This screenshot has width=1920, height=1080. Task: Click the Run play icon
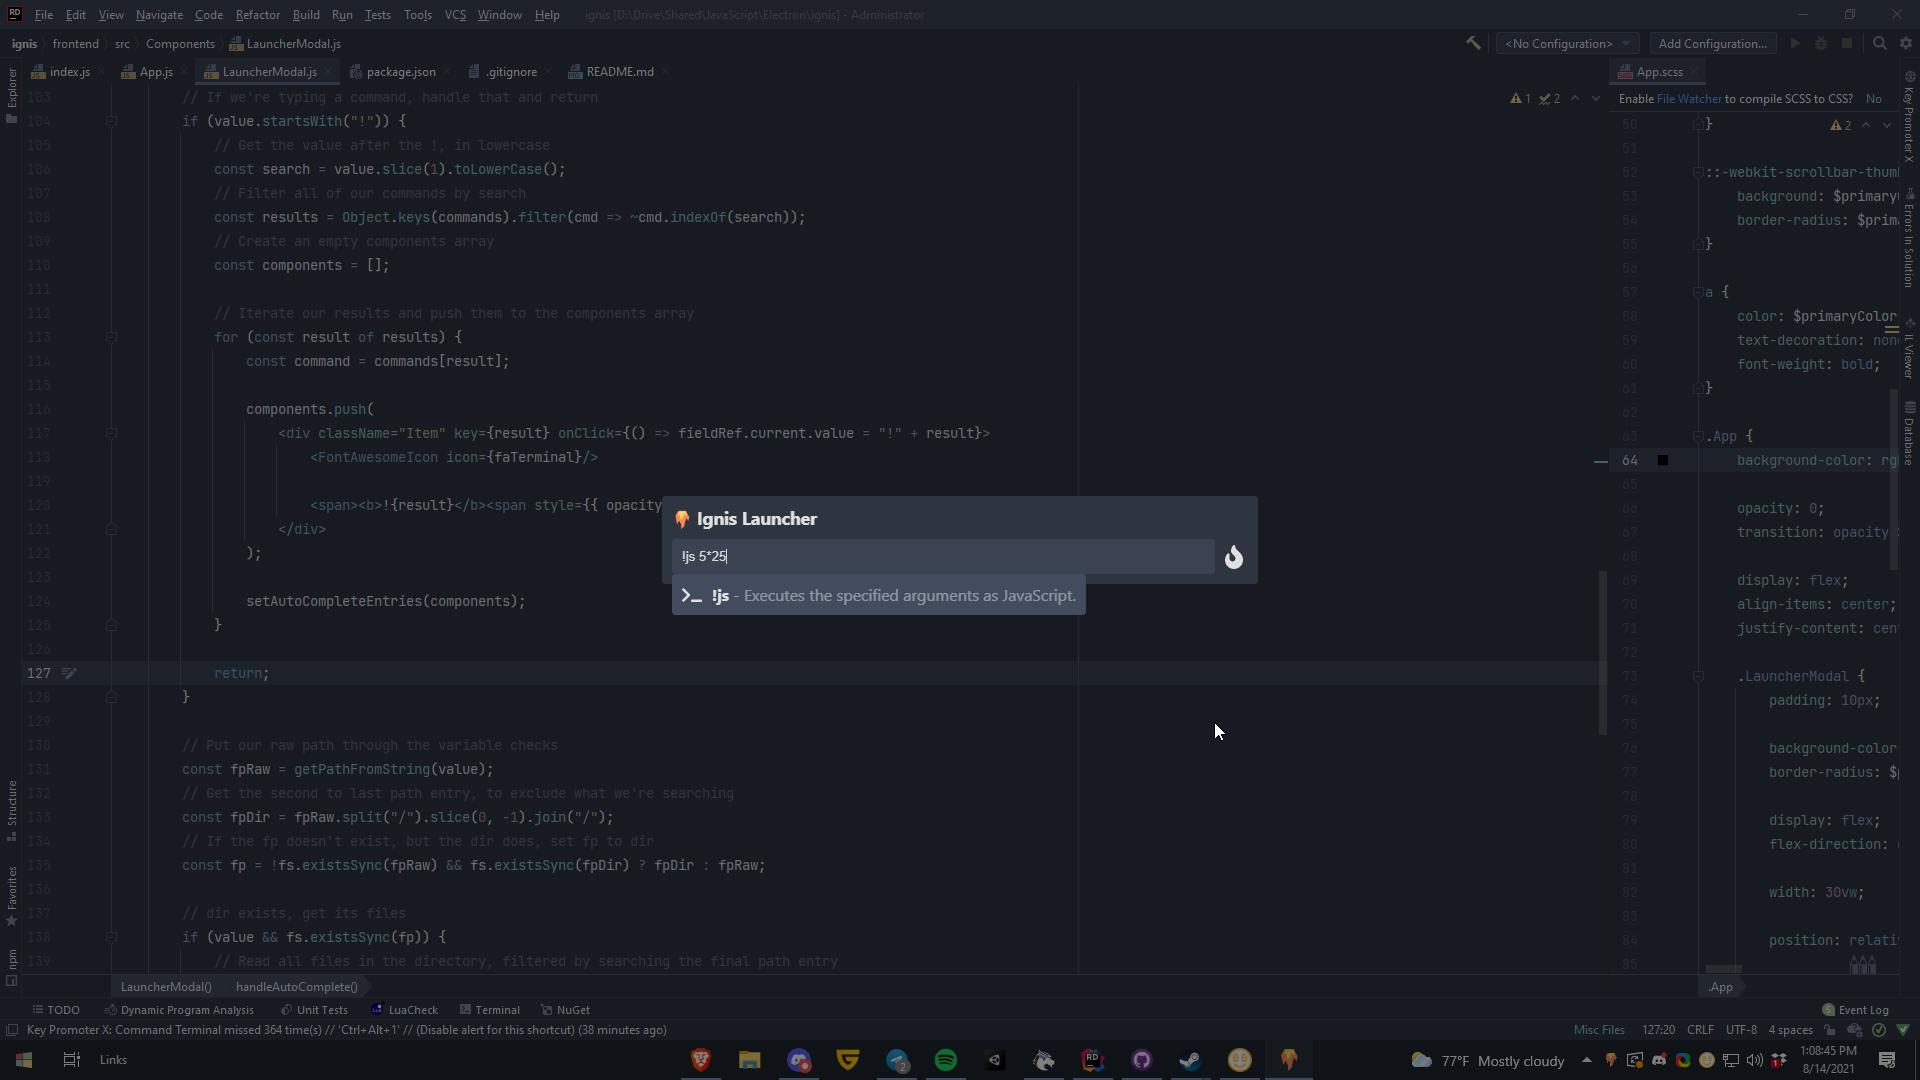coord(1795,43)
